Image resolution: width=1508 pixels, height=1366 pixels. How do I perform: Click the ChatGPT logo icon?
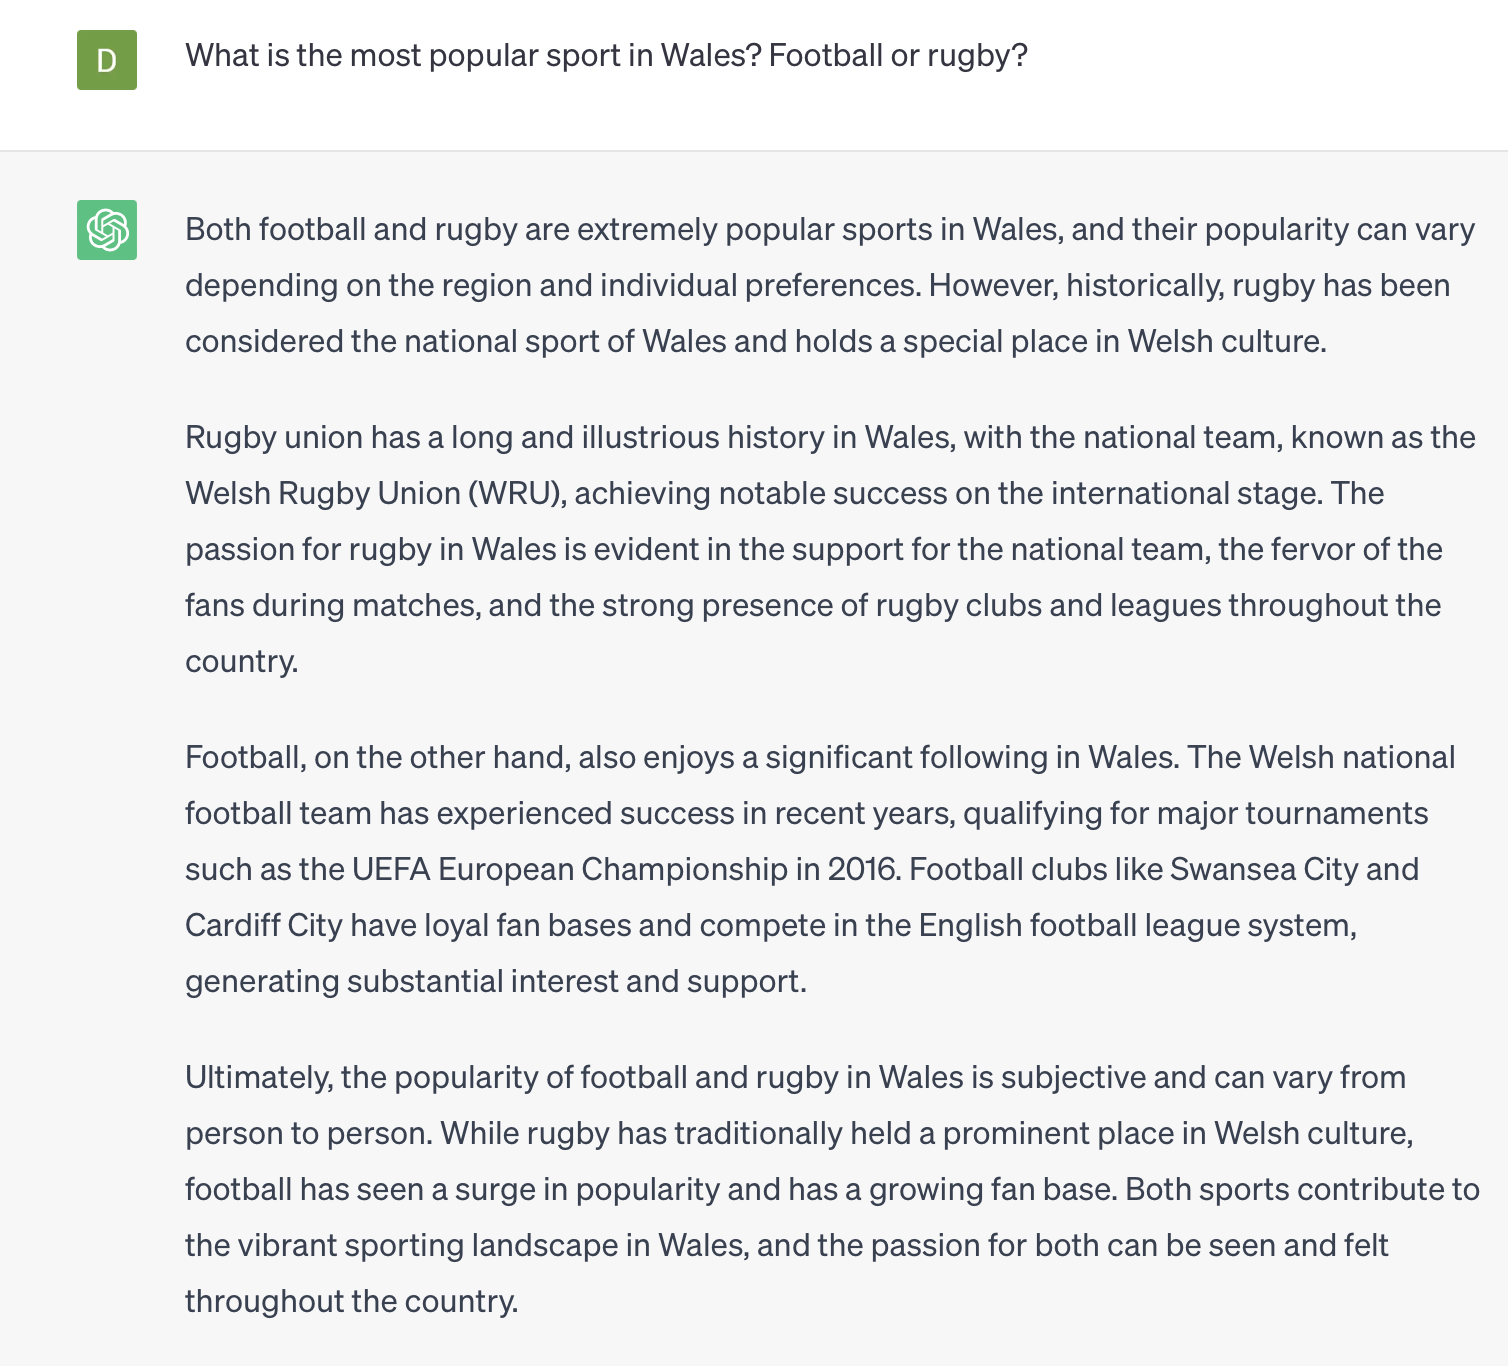107,230
